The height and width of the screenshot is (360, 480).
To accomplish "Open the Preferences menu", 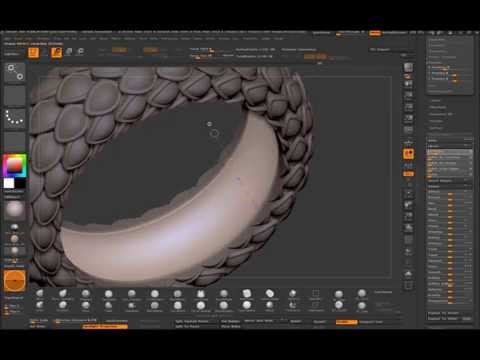I will [x=169, y=39].
